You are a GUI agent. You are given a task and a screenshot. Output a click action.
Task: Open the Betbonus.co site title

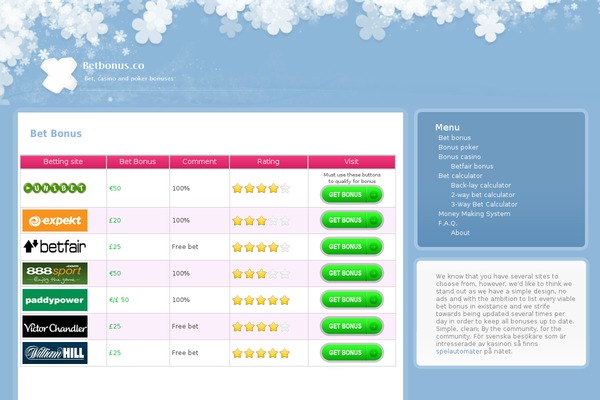click(114, 65)
